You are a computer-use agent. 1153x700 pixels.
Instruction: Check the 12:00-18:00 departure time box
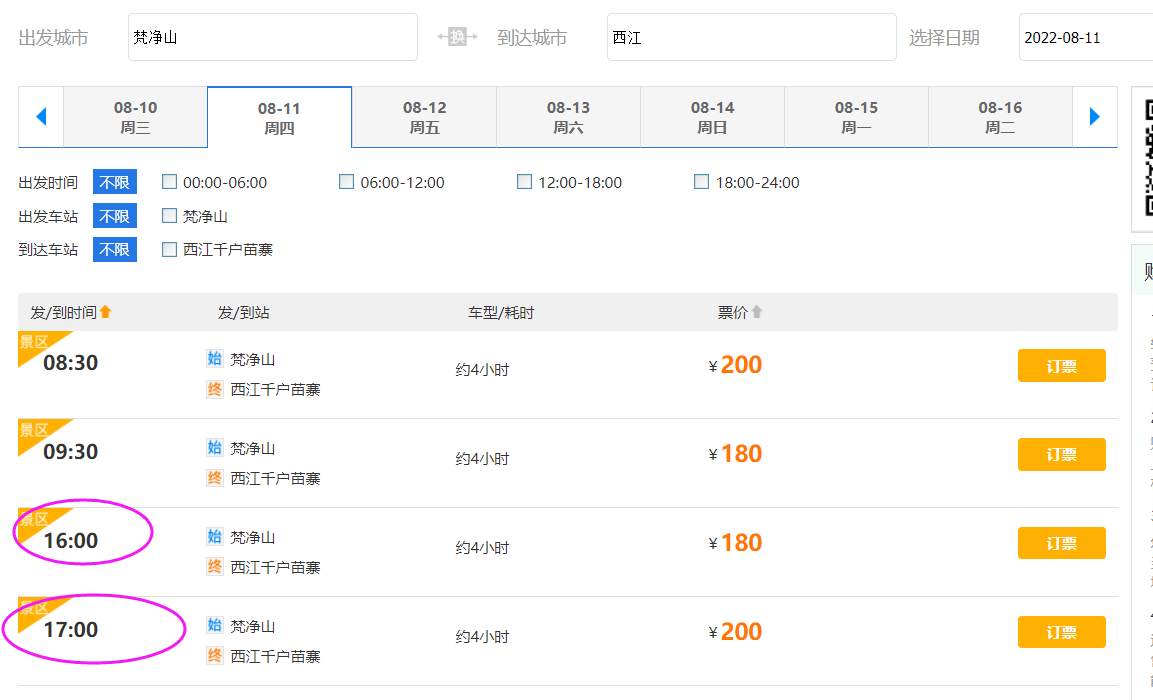pos(525,182)
